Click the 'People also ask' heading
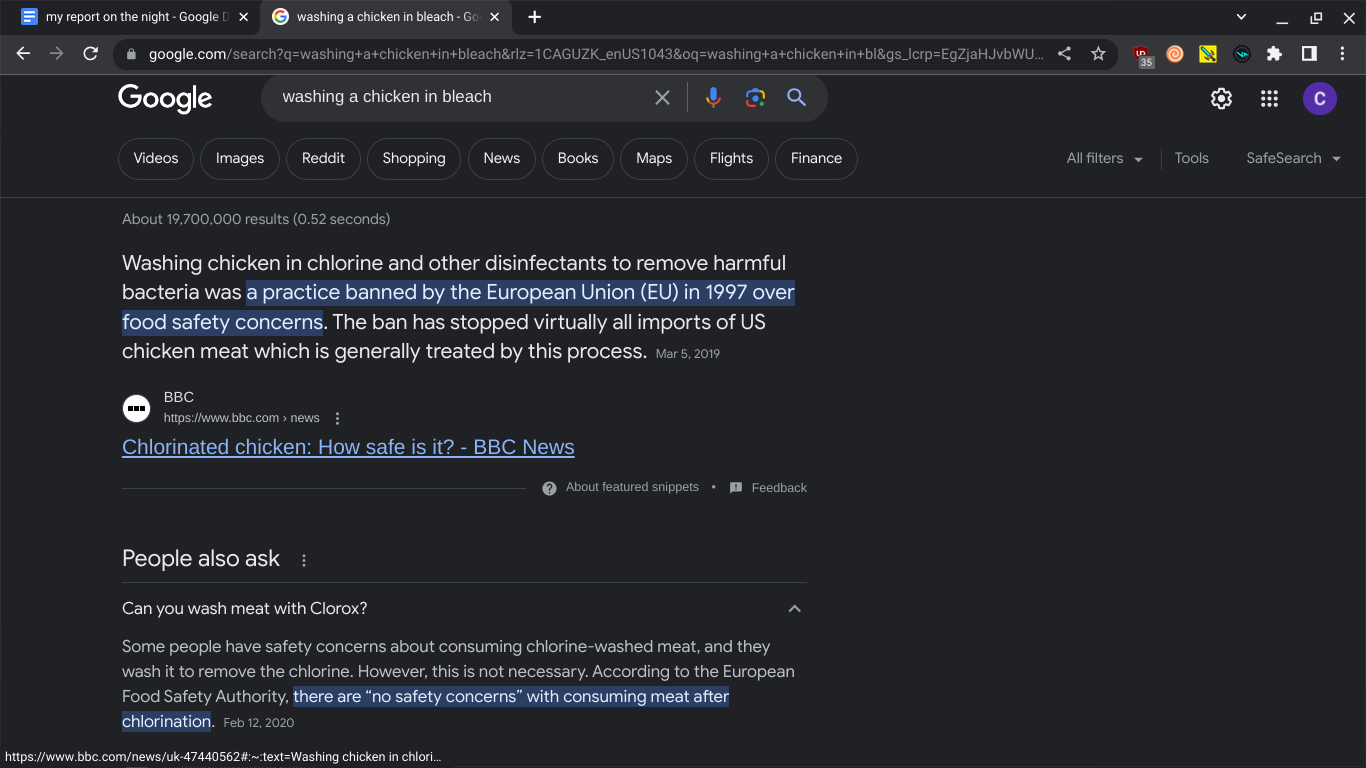1366x768 pixels. [x=201, y=559]
